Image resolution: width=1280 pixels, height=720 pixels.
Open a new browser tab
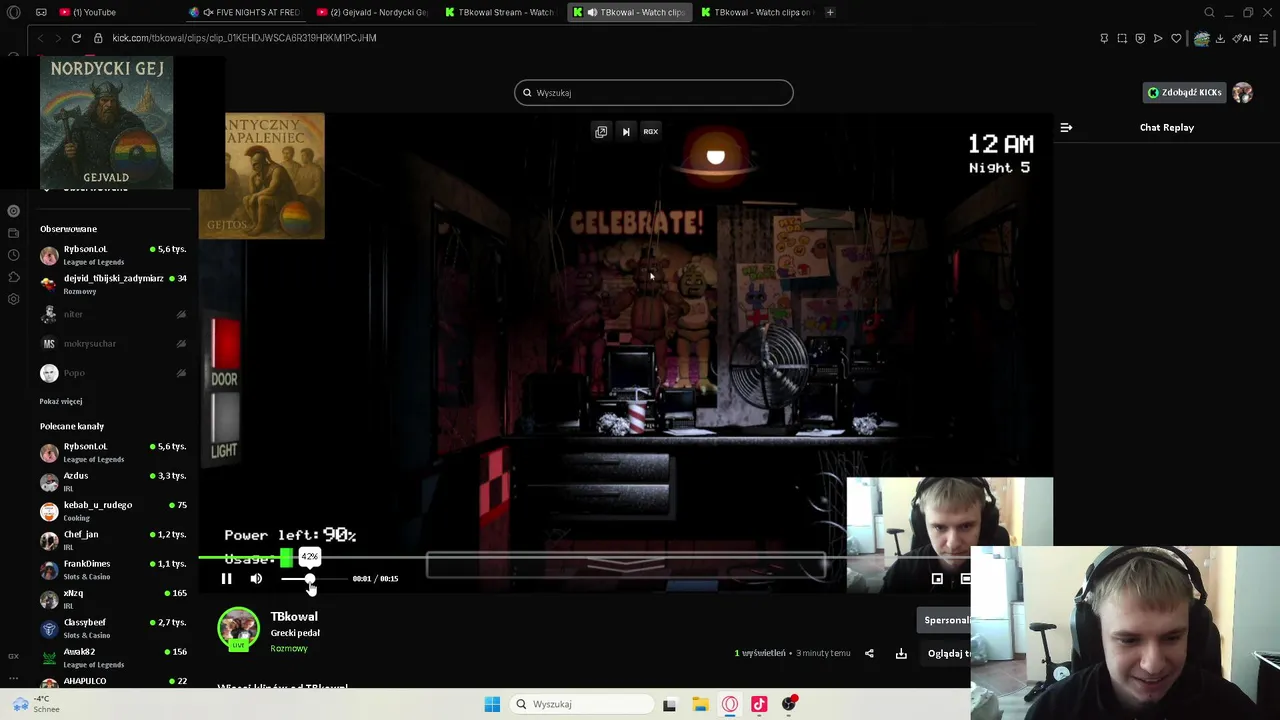point(830,12)
